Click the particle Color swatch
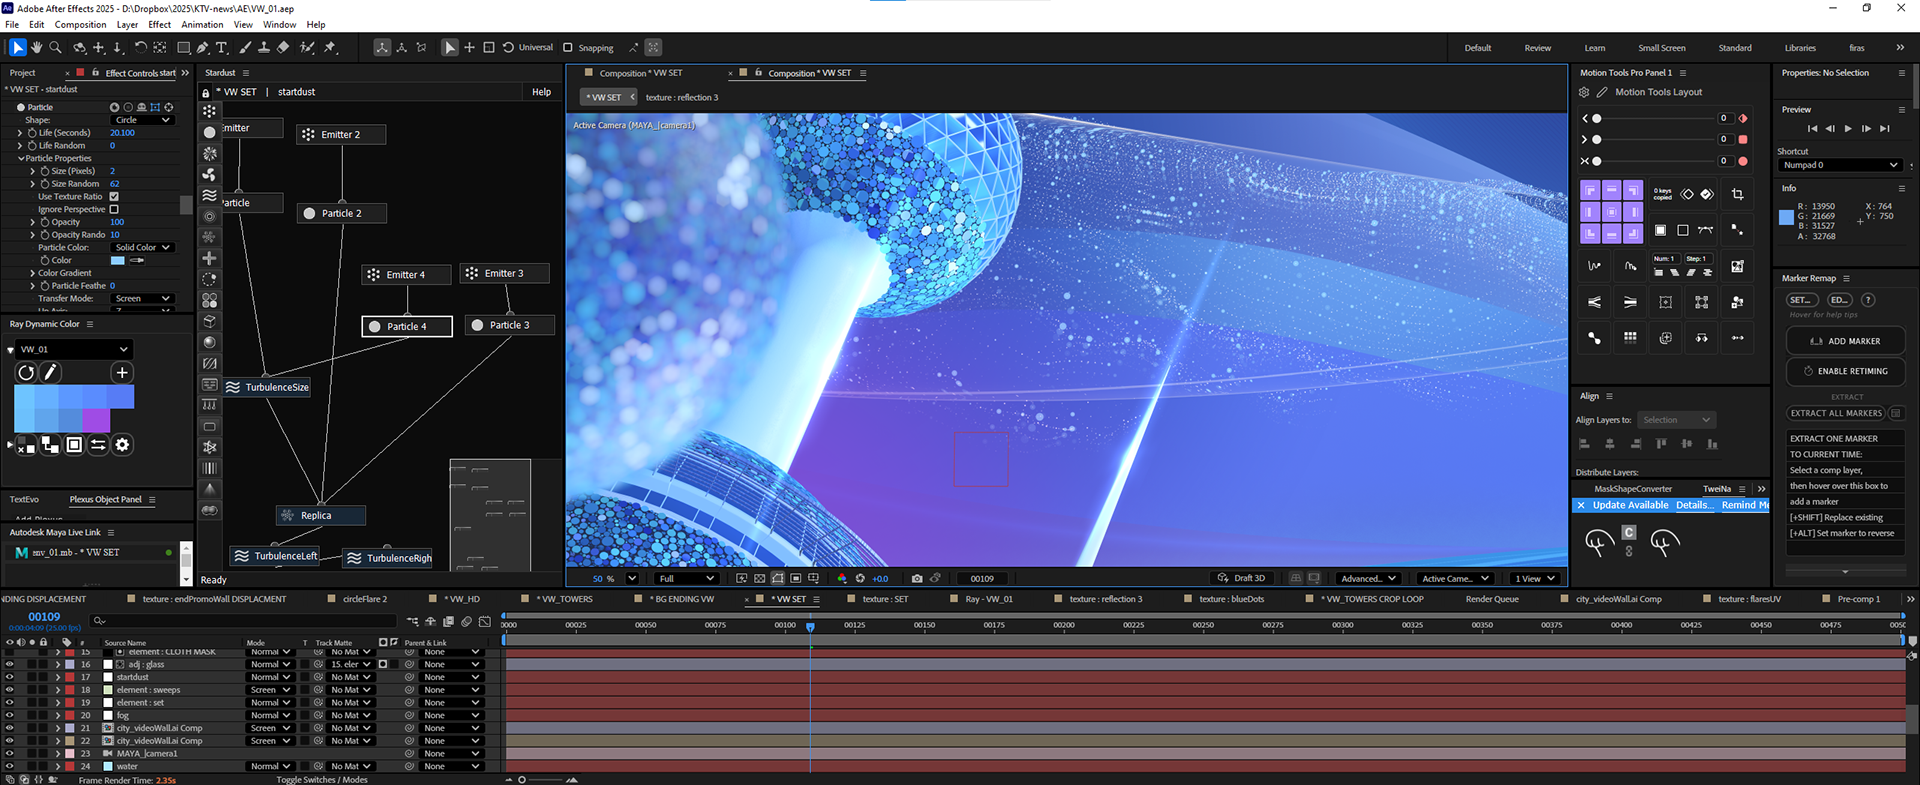The height and width of the screenshot is (785, 1920). [x=118, y=260]
